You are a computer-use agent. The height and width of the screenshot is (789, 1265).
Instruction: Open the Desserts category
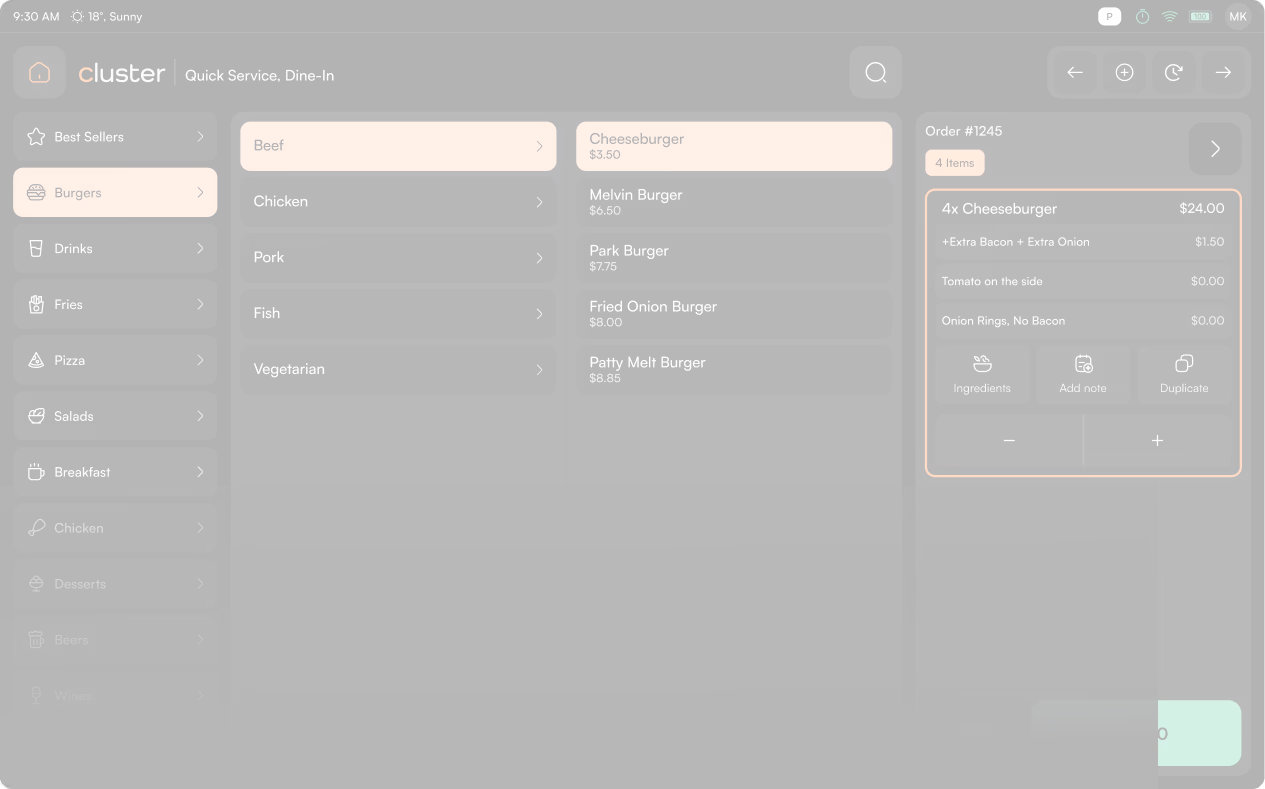coord(115,584)
